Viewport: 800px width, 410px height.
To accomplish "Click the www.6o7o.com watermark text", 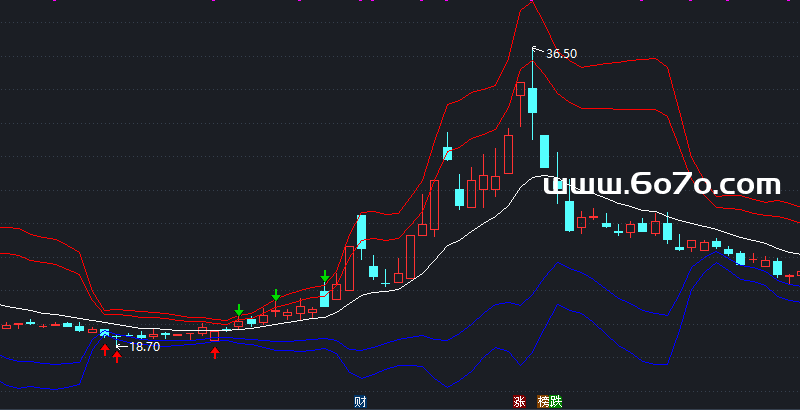I will click(x=661, y=184).
